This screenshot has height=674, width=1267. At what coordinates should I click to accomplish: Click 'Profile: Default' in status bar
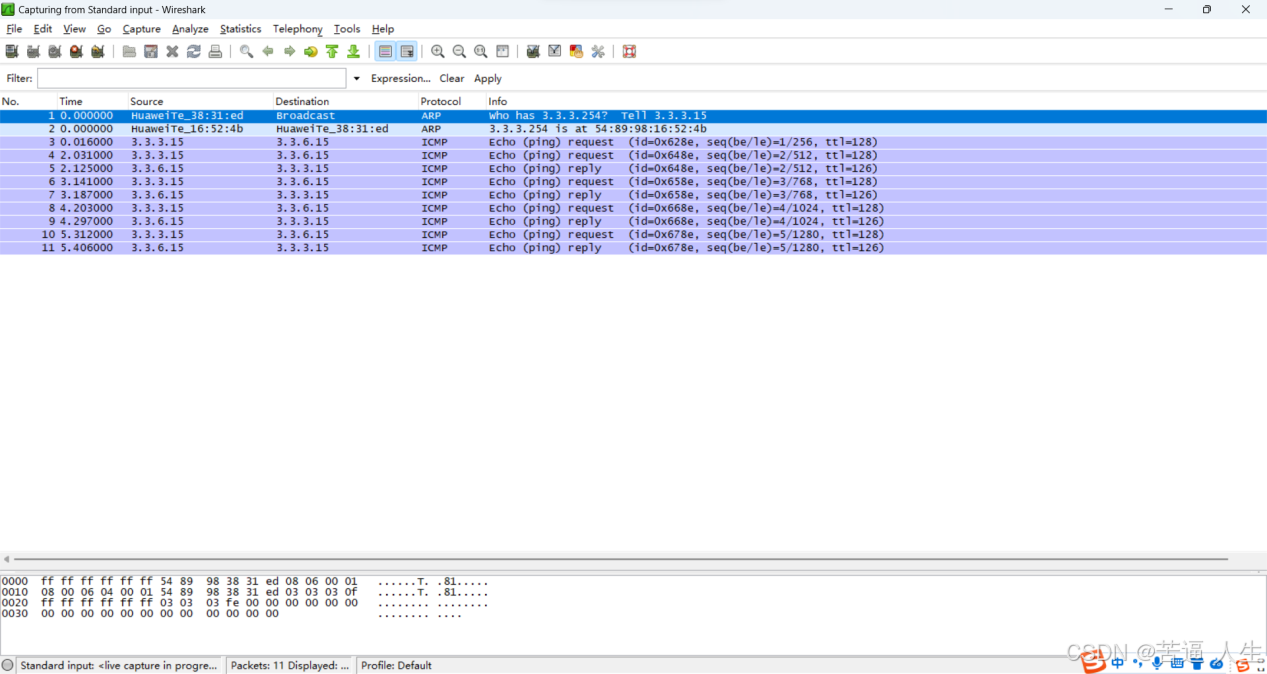pyautogui.click(x=396, y=665)
